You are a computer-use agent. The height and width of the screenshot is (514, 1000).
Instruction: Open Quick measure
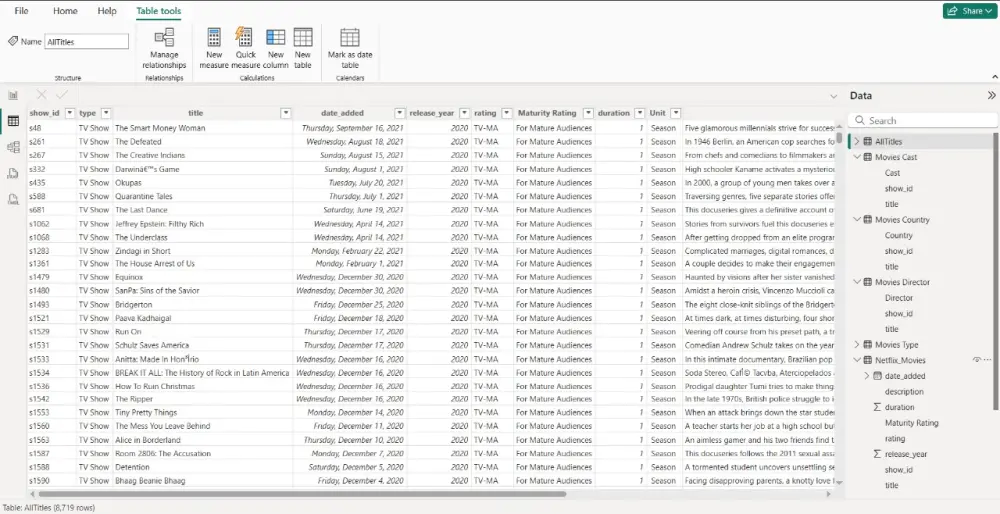(x=245, y=48)
